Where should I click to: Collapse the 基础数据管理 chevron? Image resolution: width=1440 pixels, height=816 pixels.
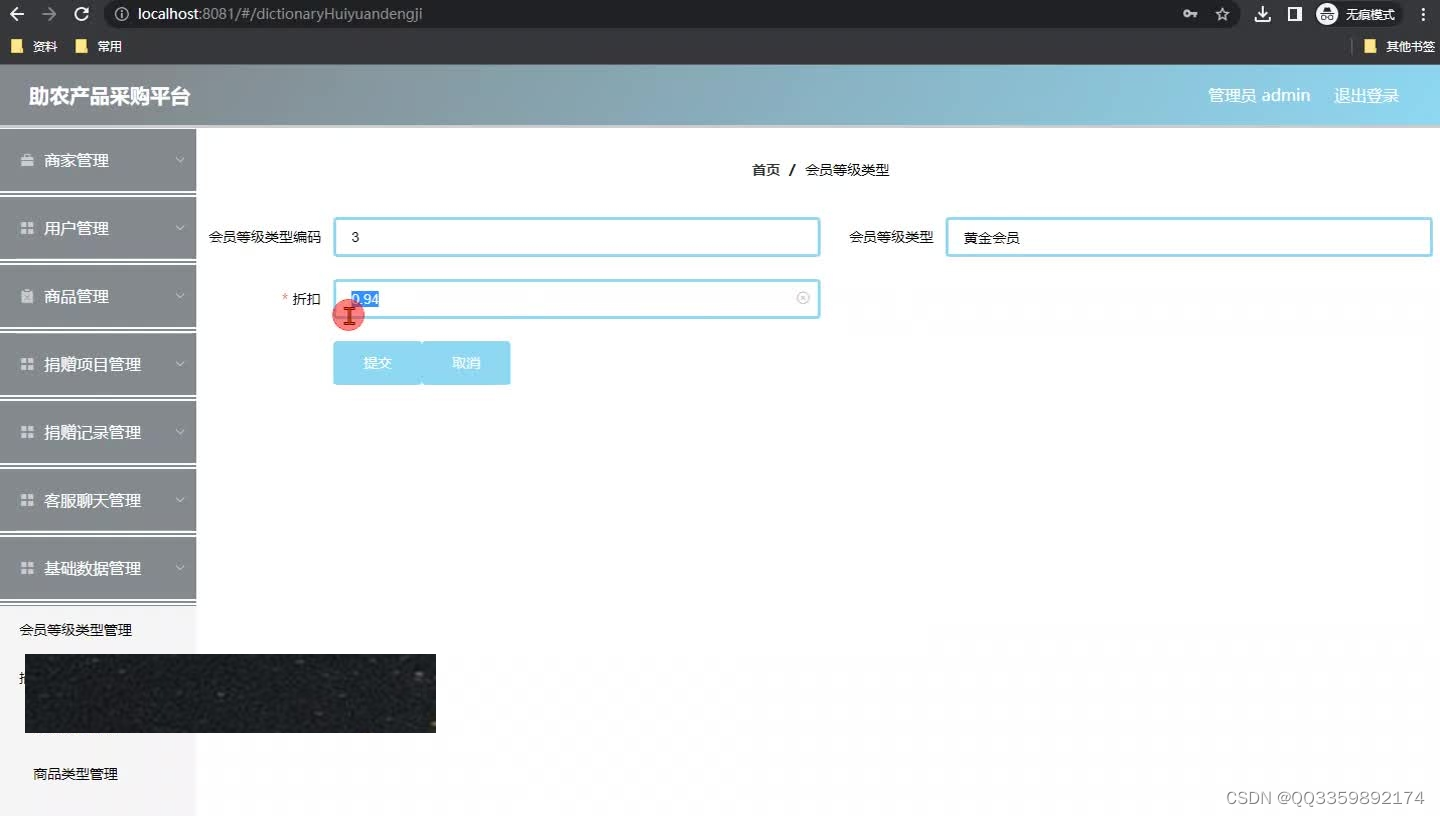coord(180,567)
